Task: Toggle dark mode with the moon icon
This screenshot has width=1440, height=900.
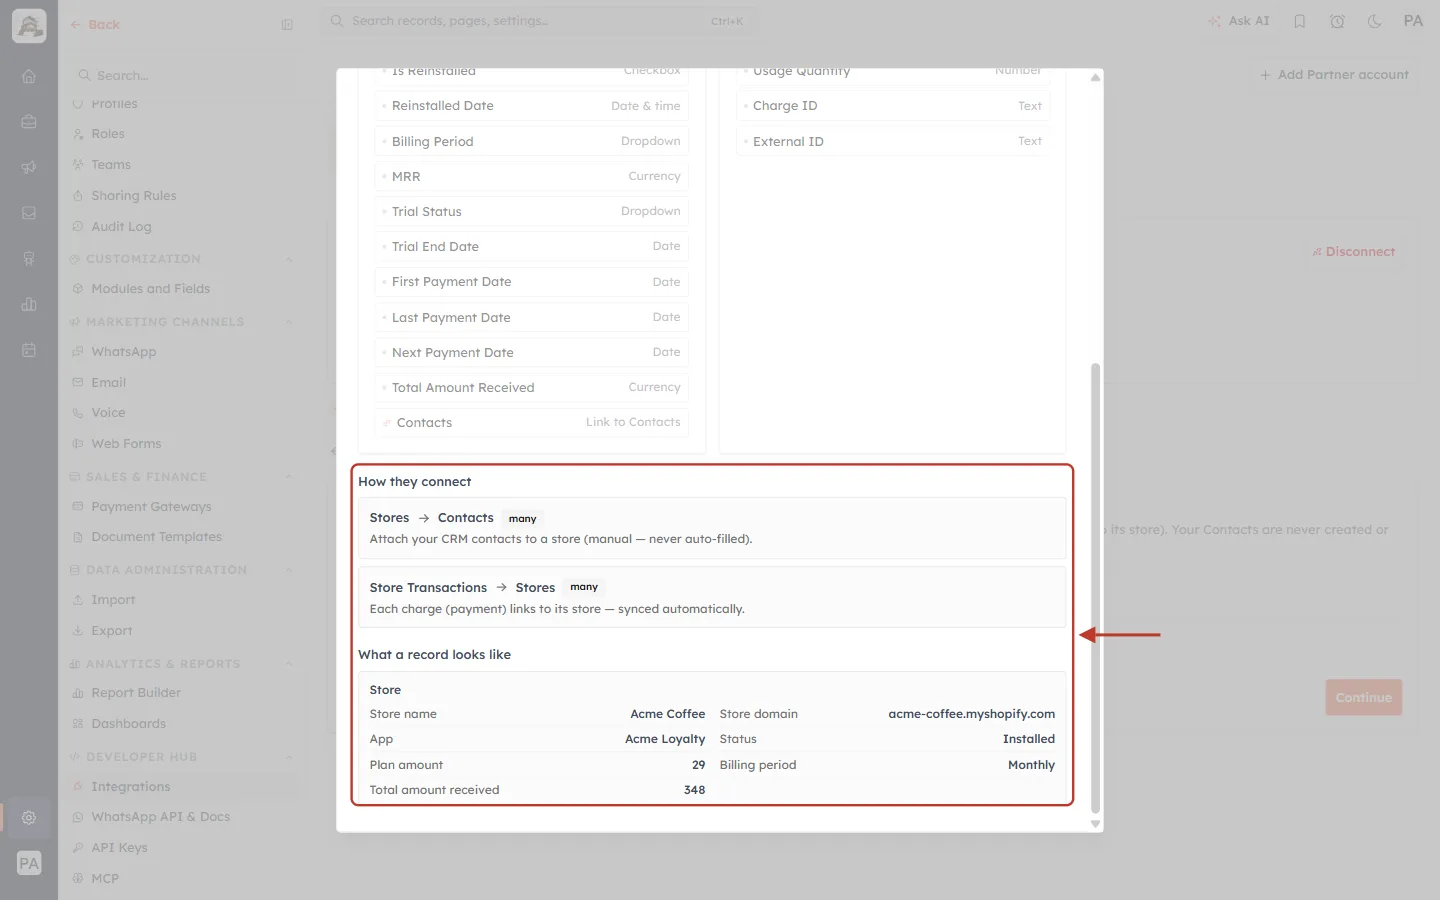Action: pyautogui.click(x=1375, y=21)
